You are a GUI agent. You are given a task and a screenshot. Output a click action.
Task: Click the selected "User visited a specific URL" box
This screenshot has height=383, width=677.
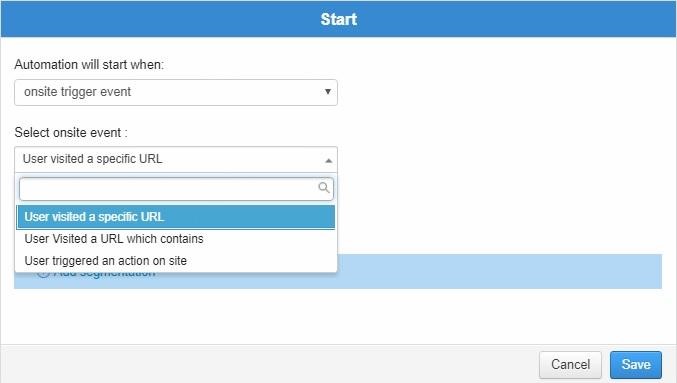[x=176, y=159]
